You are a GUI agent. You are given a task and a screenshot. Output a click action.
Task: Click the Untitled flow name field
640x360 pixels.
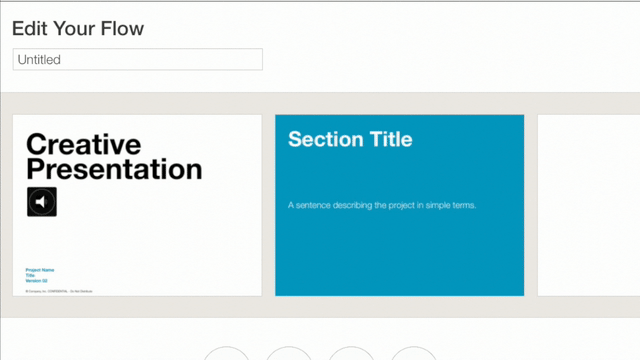tap(138, 60)
